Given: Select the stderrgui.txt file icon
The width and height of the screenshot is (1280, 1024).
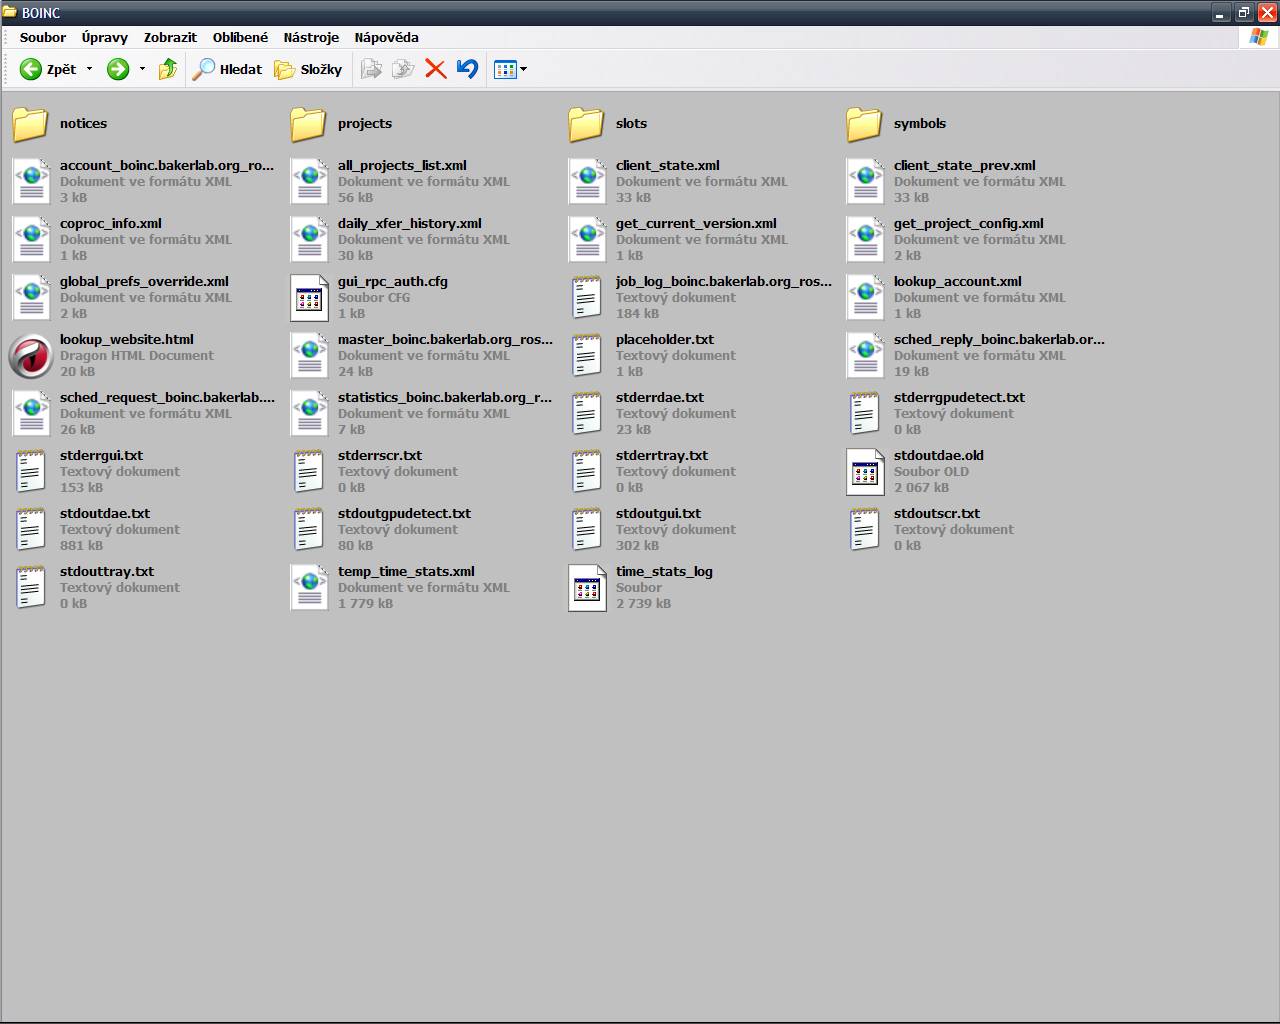Looking at the screenshot, I should pyautogui.click(x=31, y=472).
